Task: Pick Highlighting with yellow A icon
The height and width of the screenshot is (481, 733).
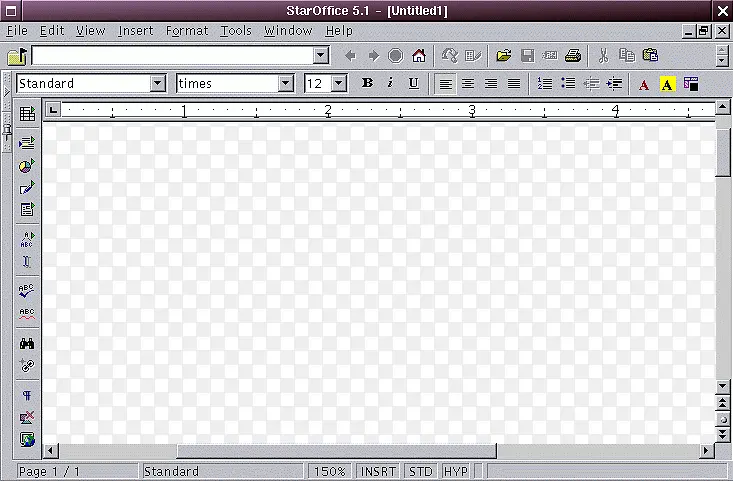Action: (x=667, y=85)
